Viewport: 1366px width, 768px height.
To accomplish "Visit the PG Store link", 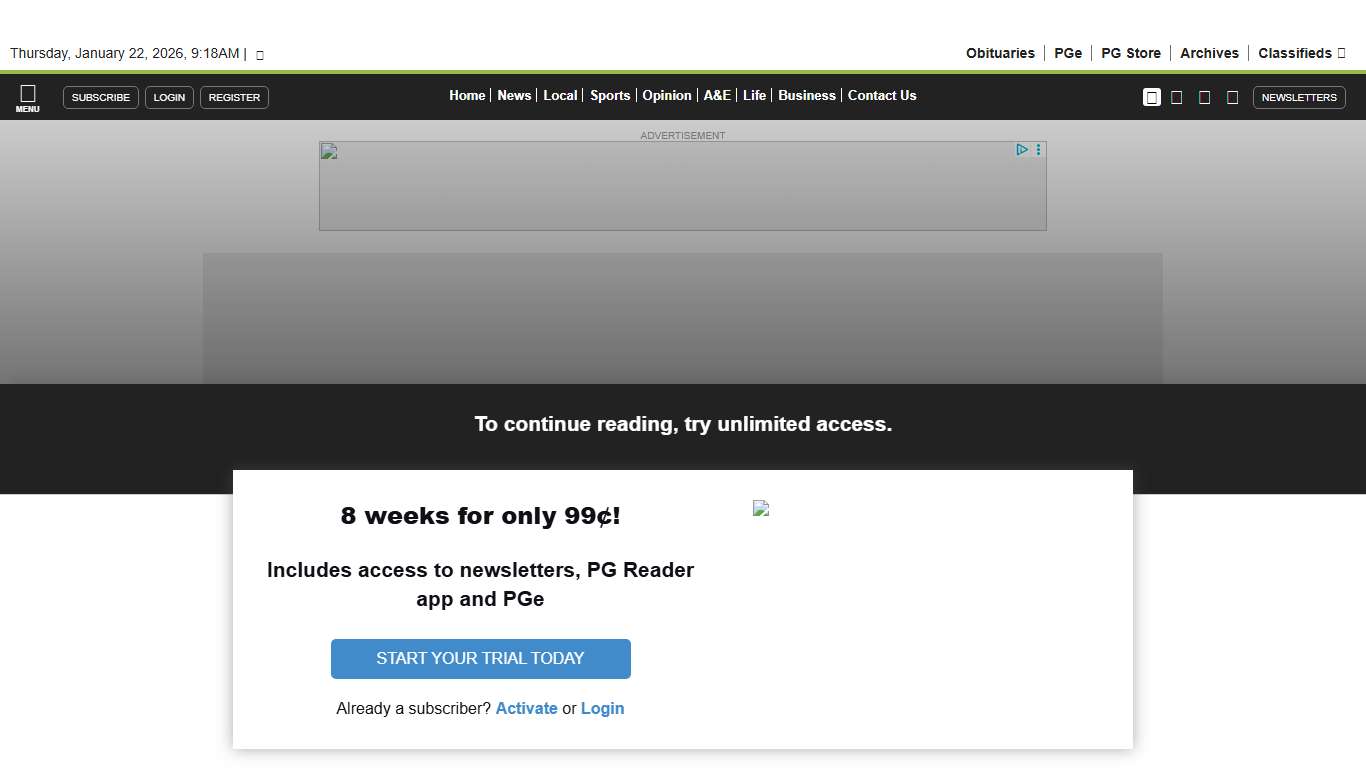I will pos(1131,53).
